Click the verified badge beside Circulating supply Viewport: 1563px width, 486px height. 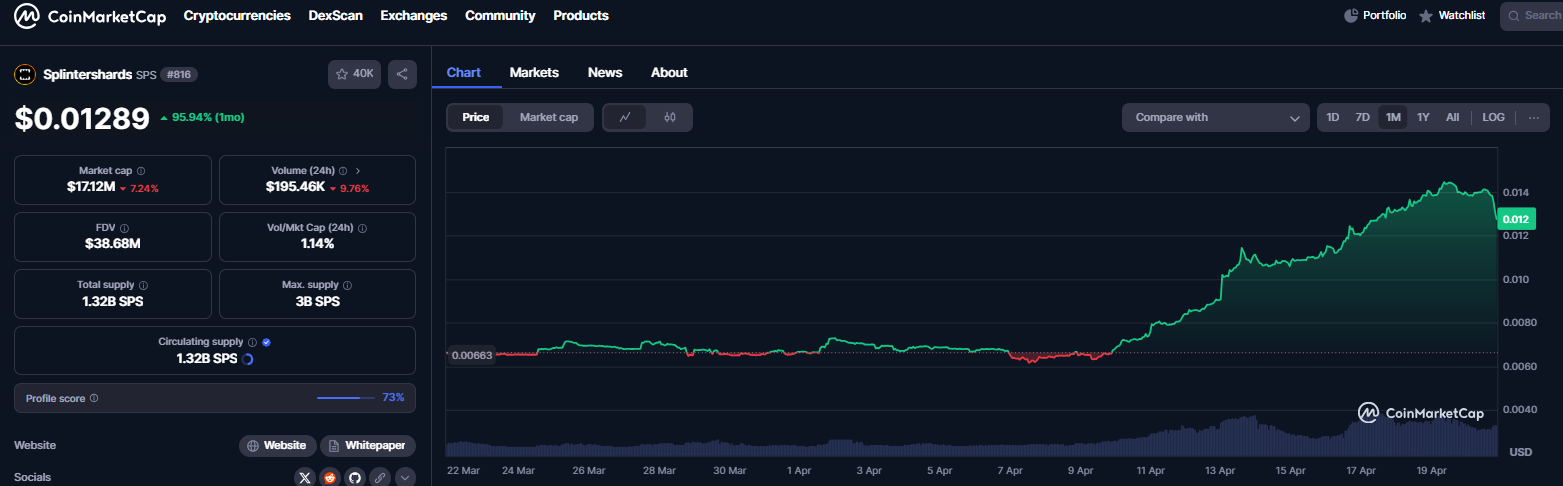click(x=266, y=342)
